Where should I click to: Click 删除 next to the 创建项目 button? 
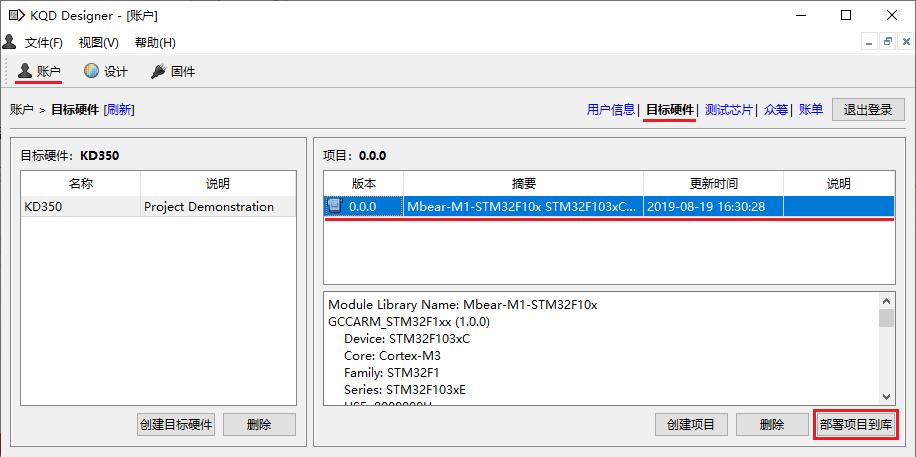[x=772, y=424]
